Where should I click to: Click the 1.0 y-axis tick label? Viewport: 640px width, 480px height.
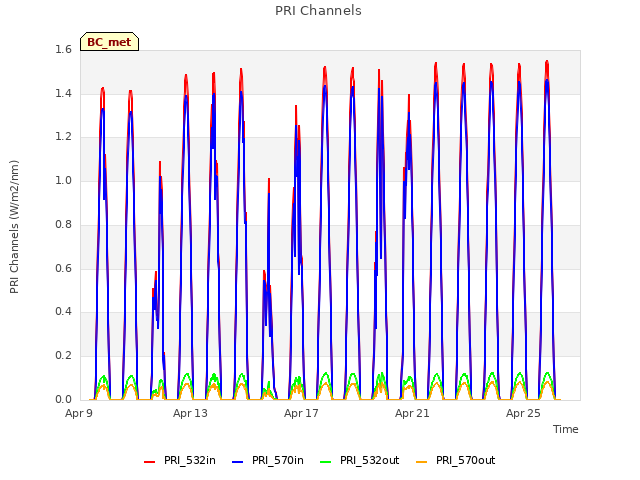(63, 180)
